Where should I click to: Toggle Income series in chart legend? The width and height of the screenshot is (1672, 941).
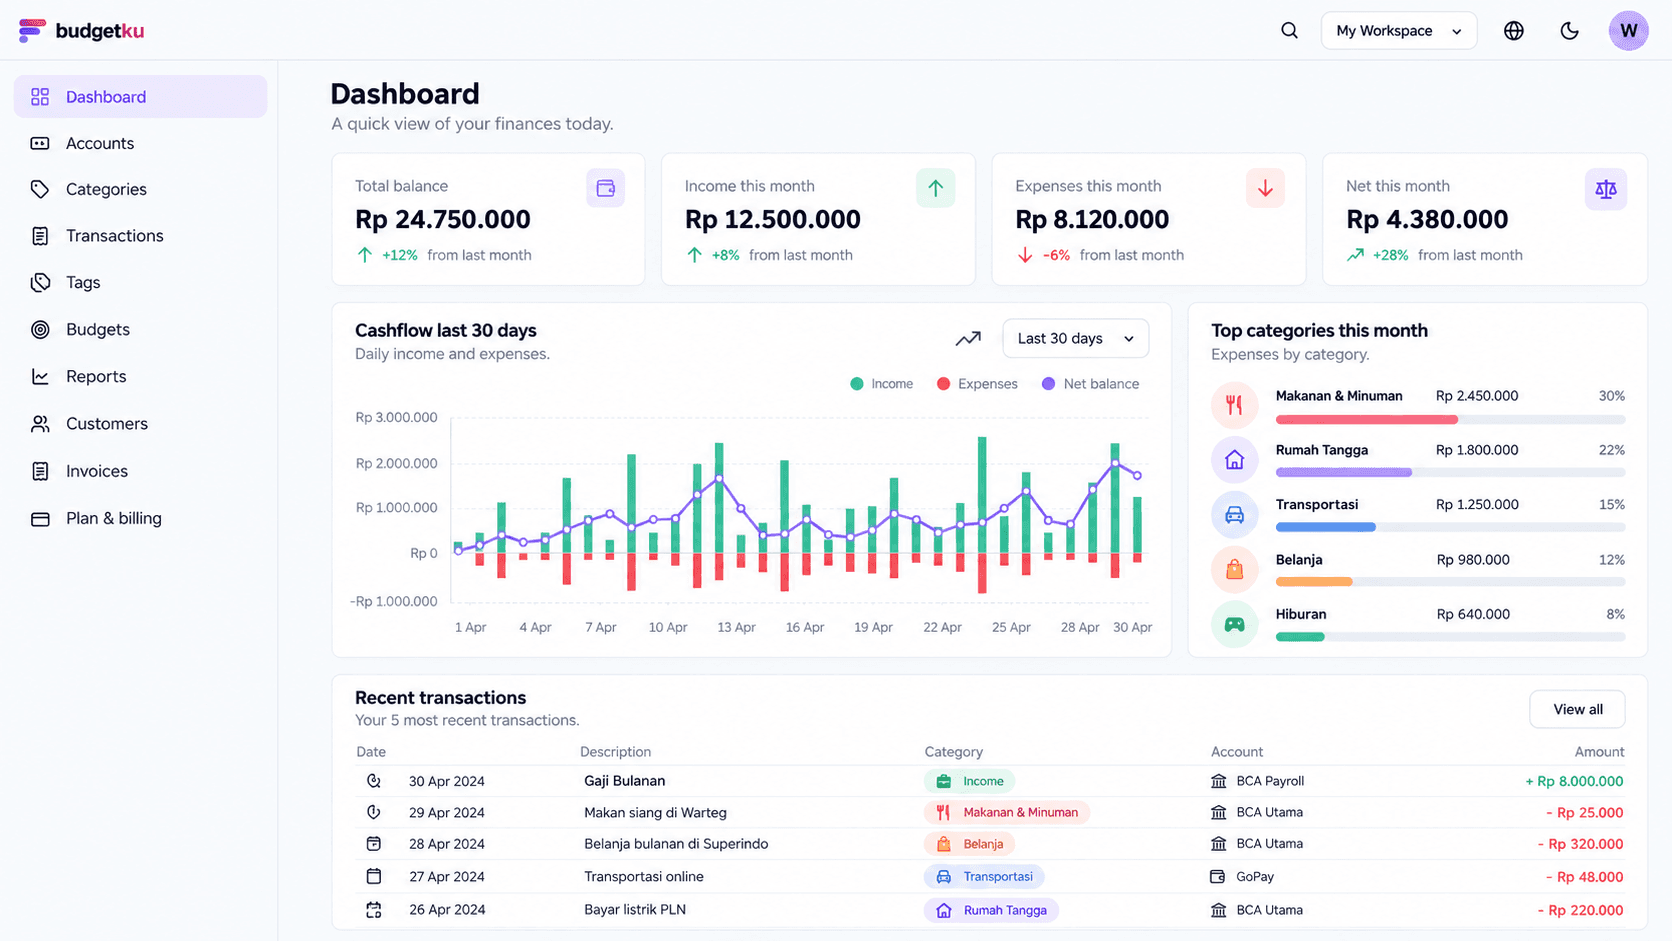coord(881,384)
